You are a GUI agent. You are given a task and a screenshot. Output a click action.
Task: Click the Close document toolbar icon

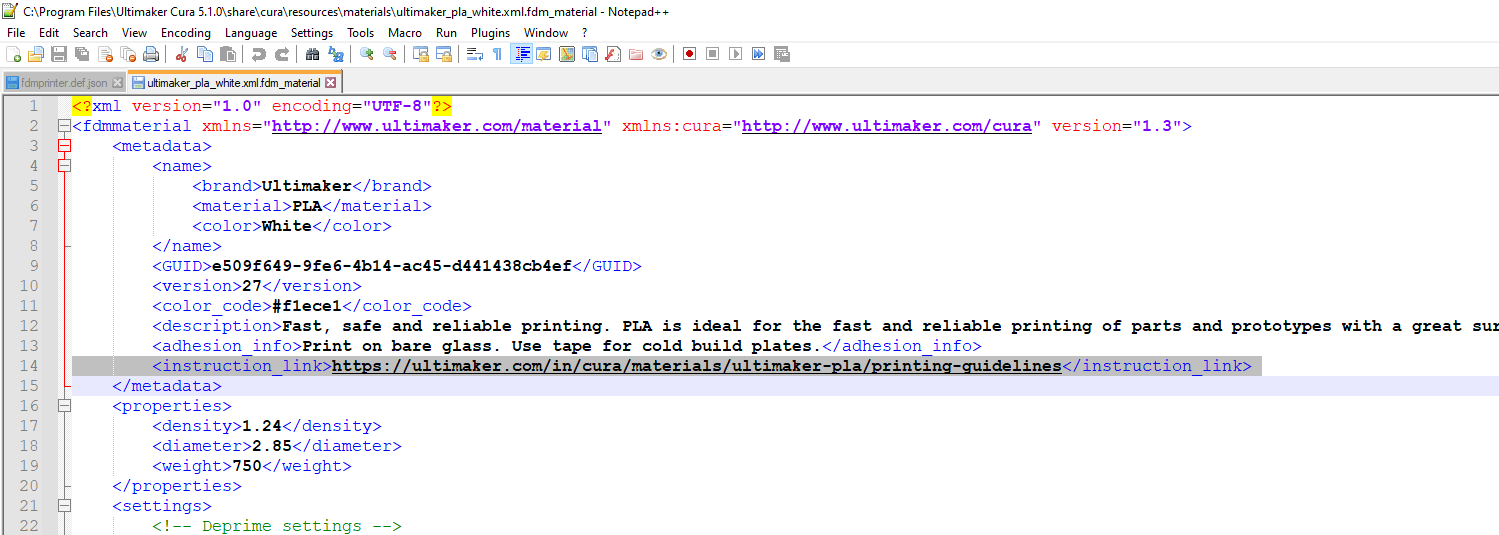coord(105,54)
